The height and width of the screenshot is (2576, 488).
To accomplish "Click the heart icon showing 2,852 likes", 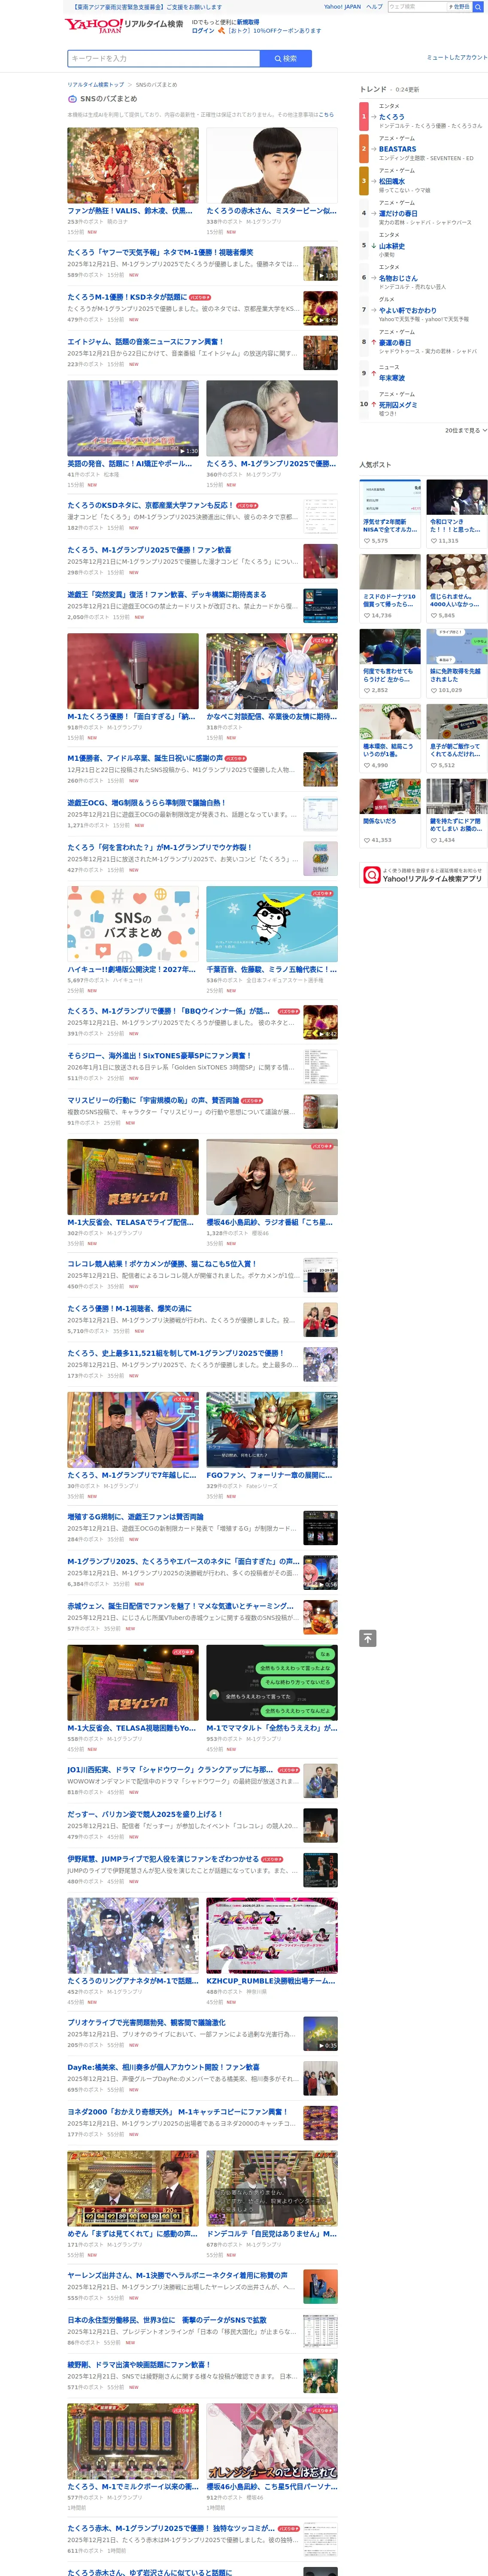I will coord(366,690).
